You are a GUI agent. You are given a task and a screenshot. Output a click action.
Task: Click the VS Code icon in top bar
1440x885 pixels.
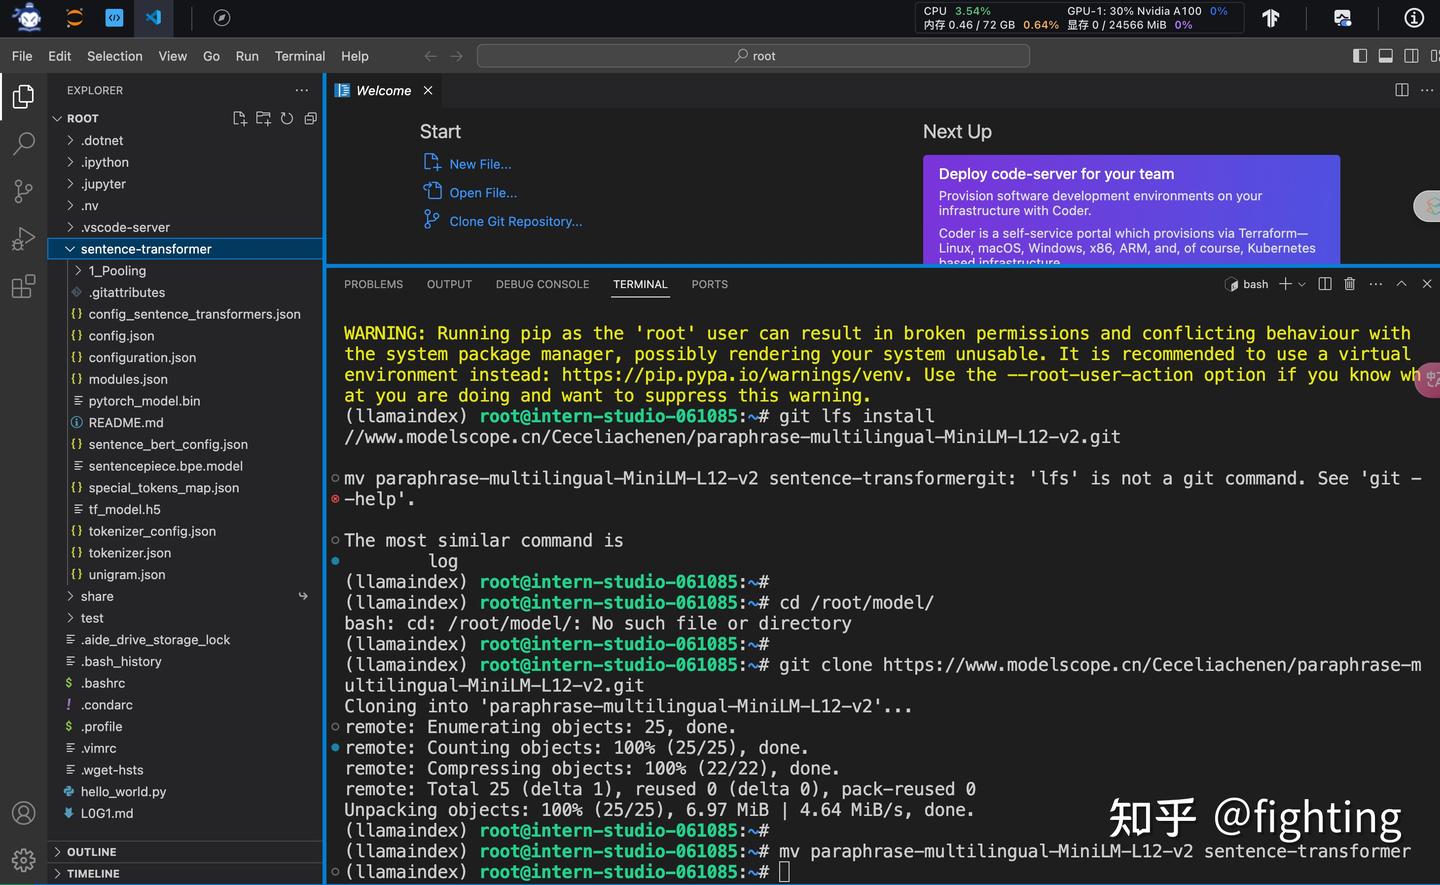pyautogui.click(x=153, y=17)
